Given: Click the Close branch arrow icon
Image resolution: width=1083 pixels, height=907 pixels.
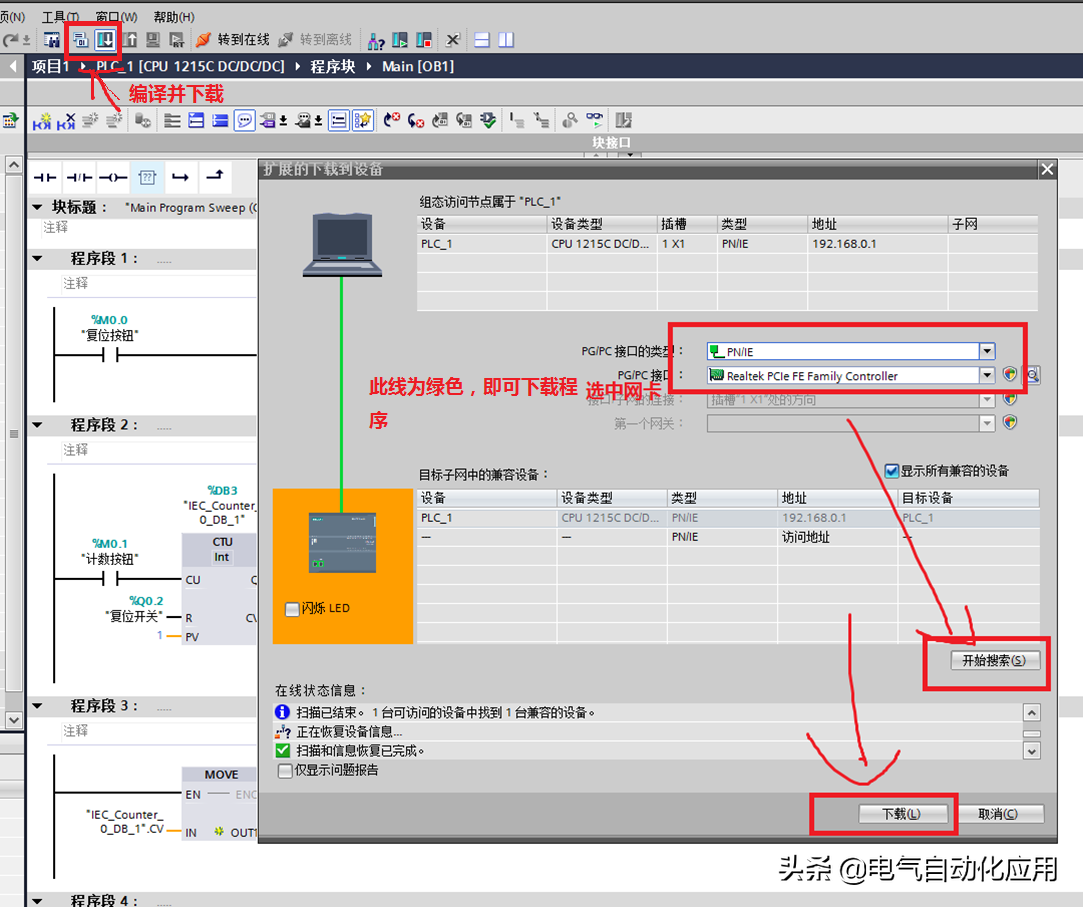Looking at the screenshot, I should coord(215,176).
